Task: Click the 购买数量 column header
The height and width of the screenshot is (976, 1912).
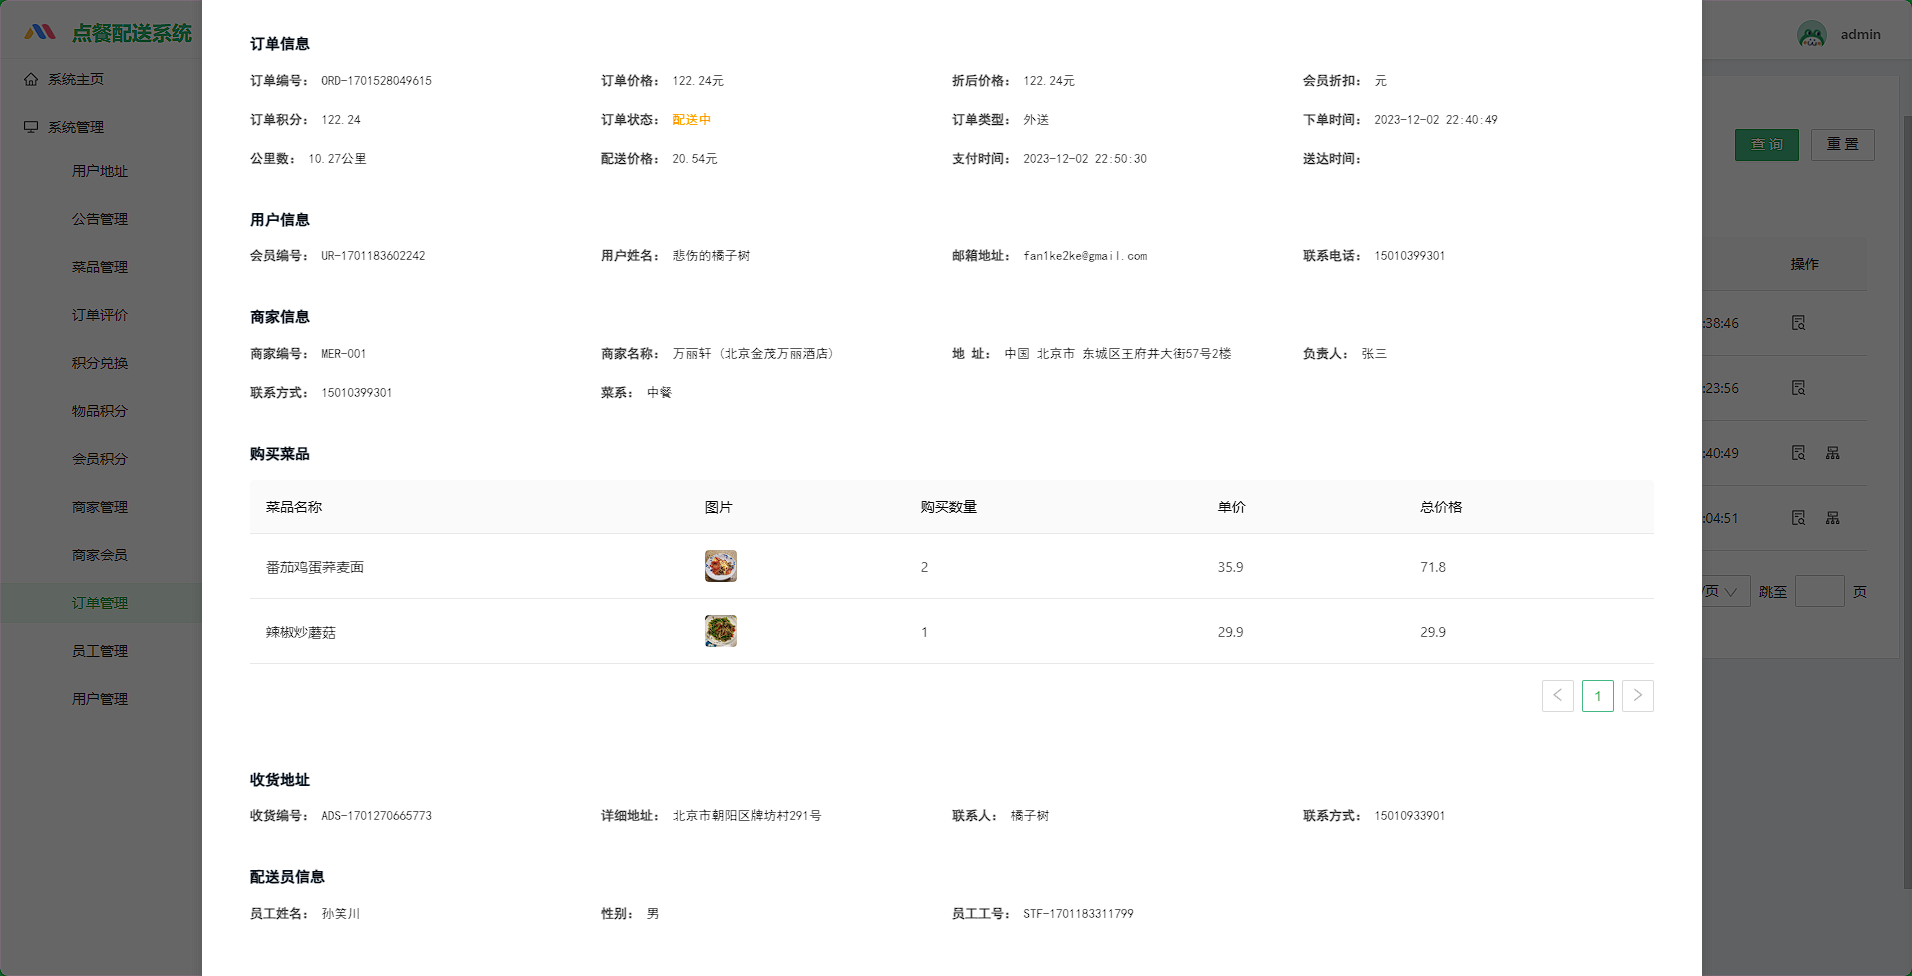Action: coord(948,507)
